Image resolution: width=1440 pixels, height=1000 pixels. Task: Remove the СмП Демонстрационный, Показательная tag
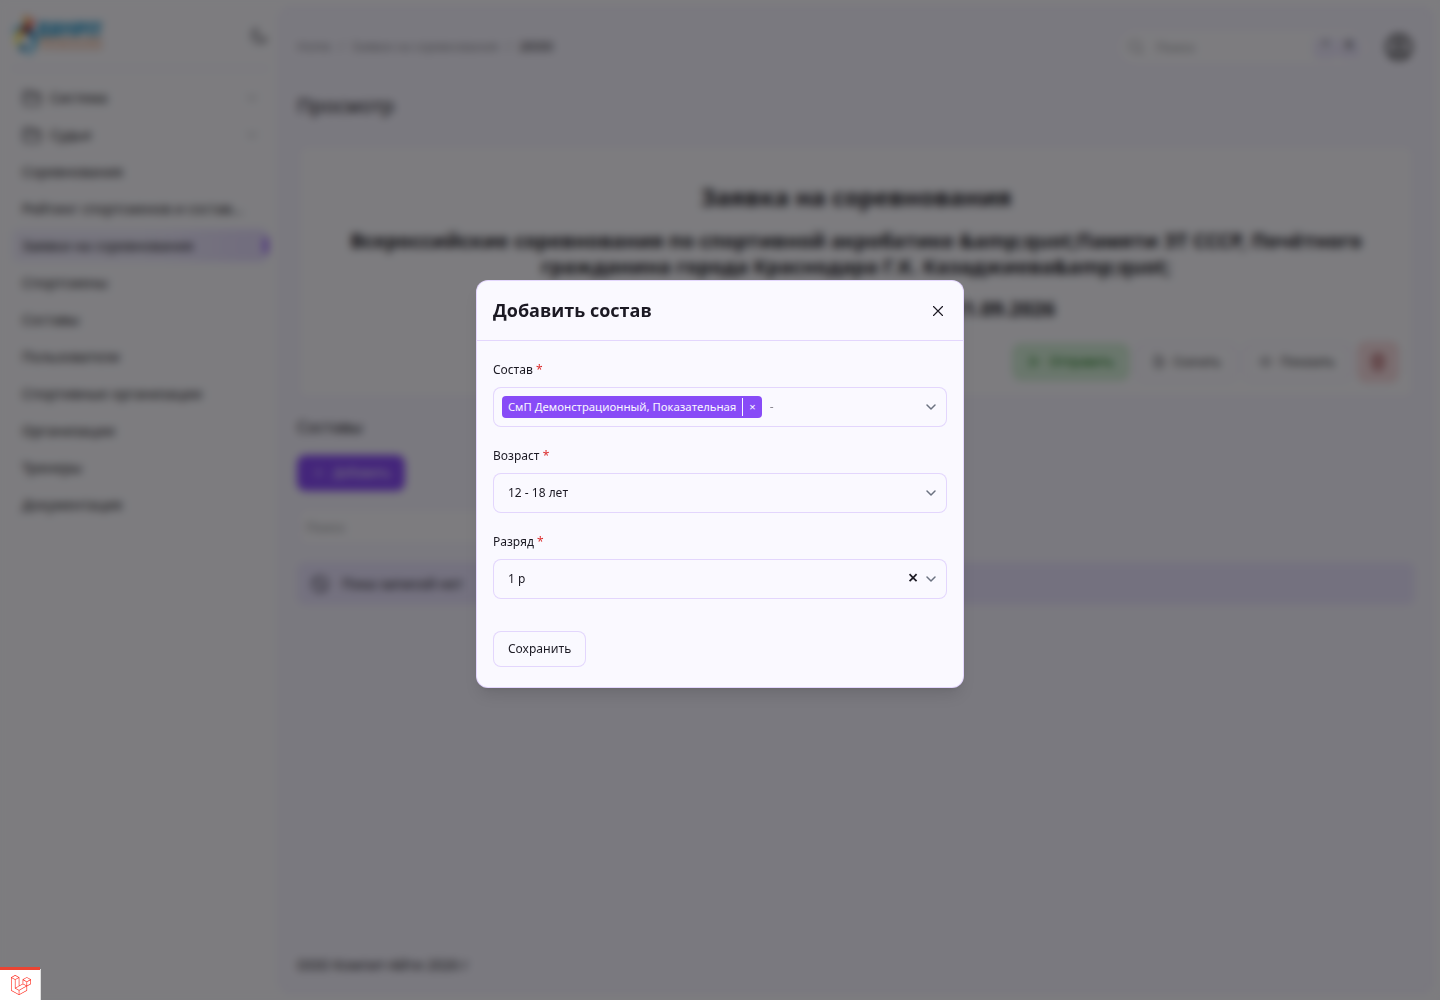pyautogui.click(x=752, y=407)
